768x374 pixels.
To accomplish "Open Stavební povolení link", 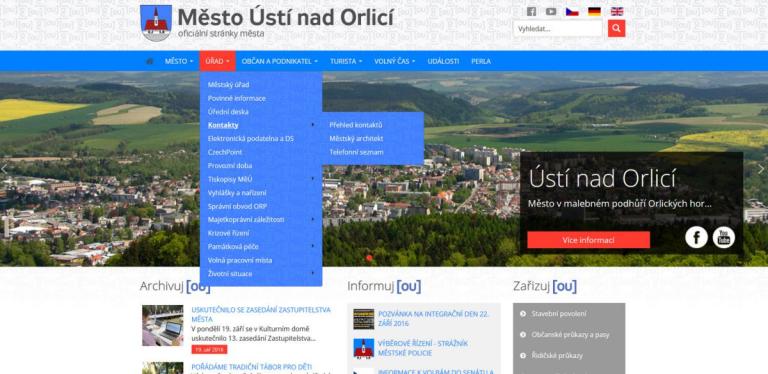I will click(x=559, y=314).
